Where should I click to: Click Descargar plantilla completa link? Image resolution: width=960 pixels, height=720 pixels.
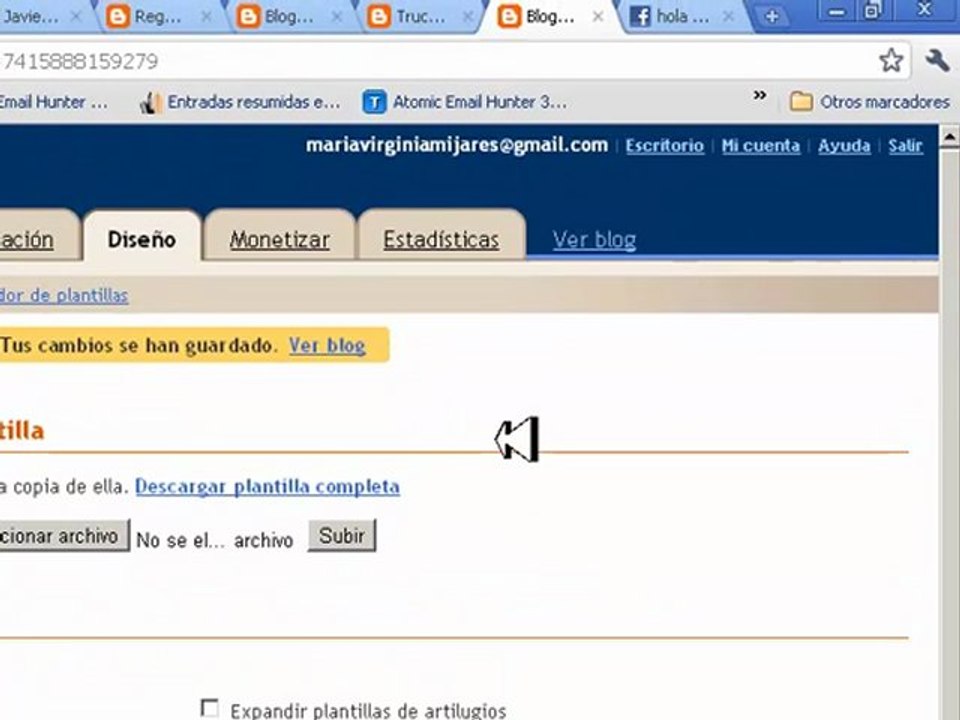(268, 486)
